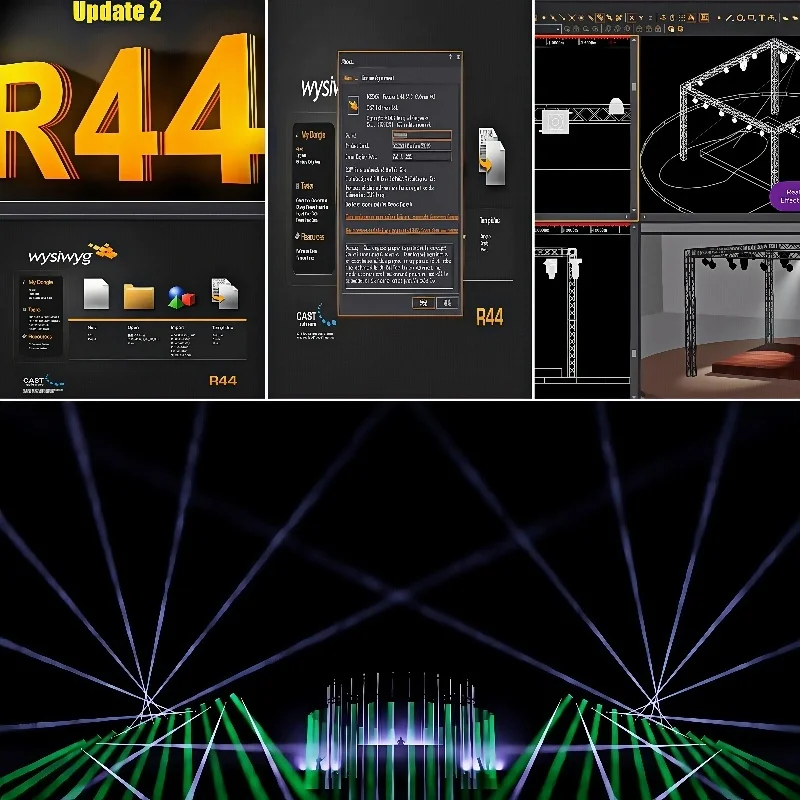Select the Rectangle draw tool in CAD toolbar
This screenshot has height=800, width=800.
coord(751,18)
